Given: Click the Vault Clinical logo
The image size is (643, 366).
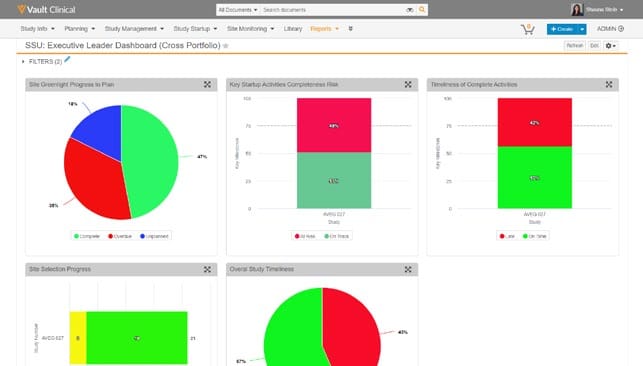Looking at the screenshot, I should (46, 9).
